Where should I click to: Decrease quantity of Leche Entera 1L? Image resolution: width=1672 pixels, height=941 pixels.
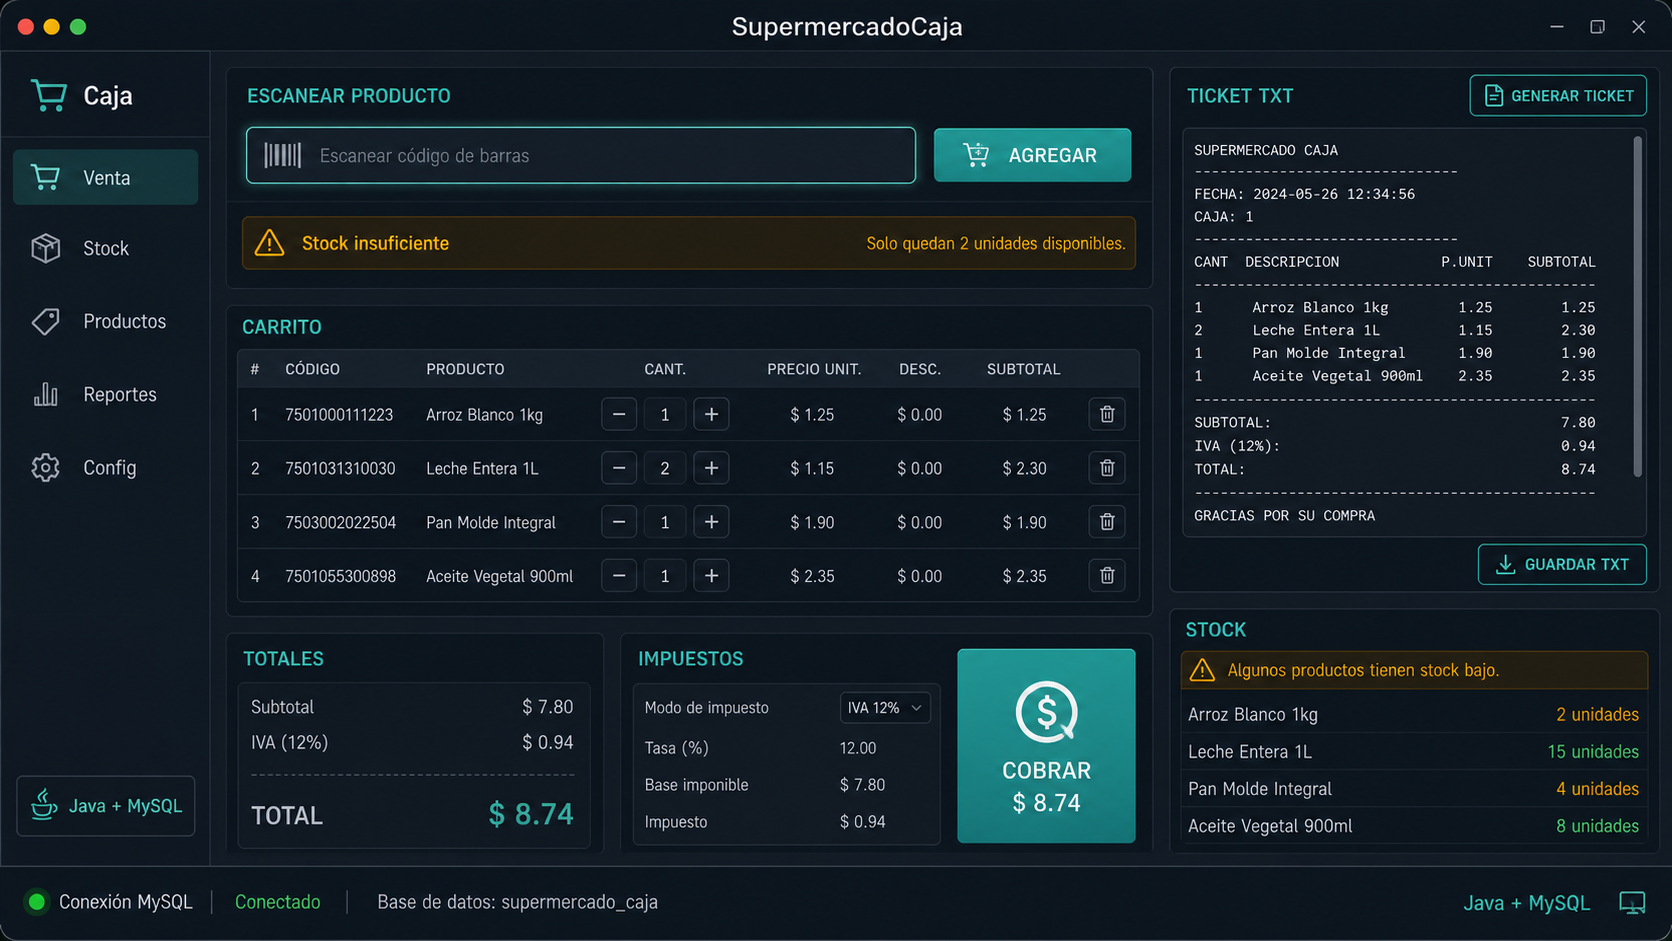[619, 468]
